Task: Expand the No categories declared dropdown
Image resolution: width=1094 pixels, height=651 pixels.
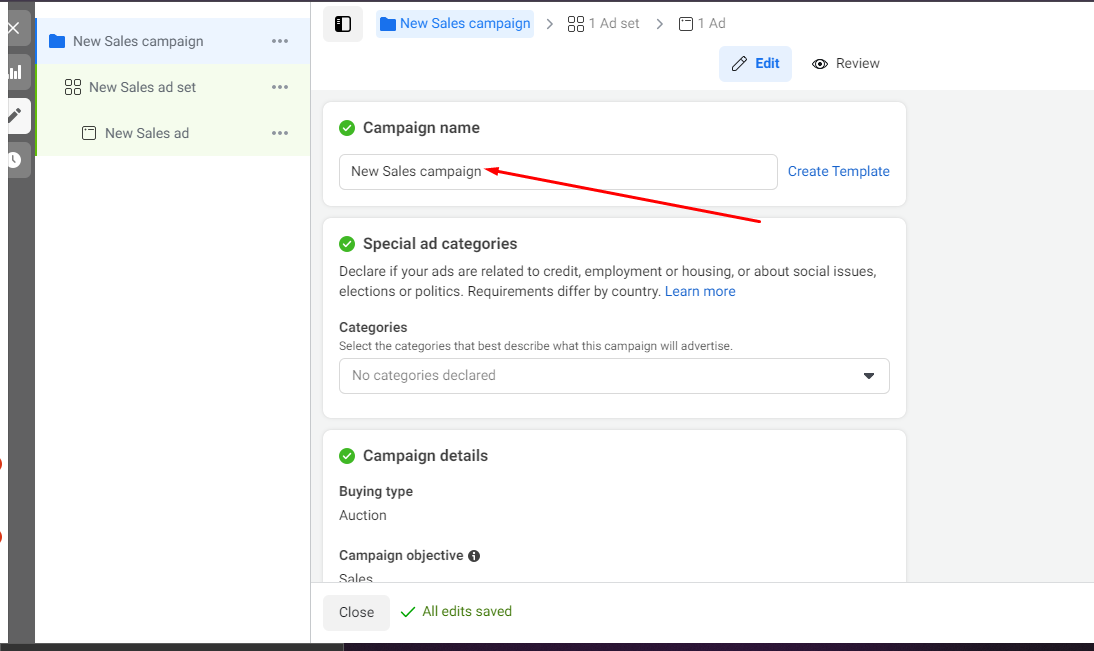Action: 614,376
